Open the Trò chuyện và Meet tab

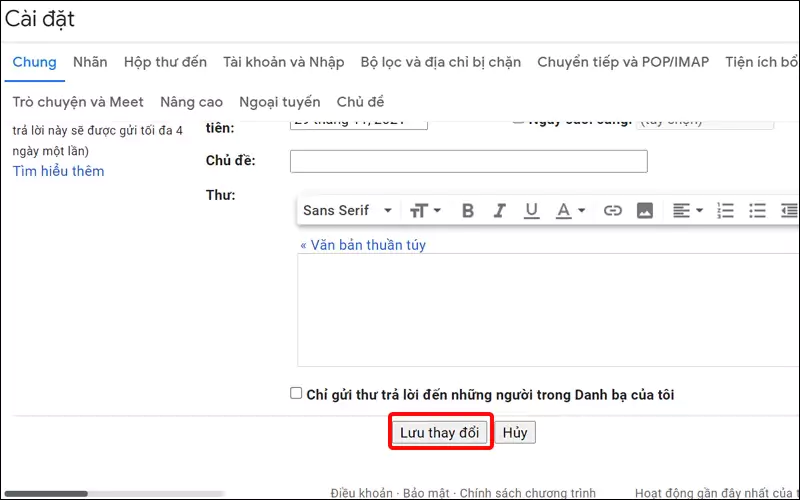coord(78,102)
